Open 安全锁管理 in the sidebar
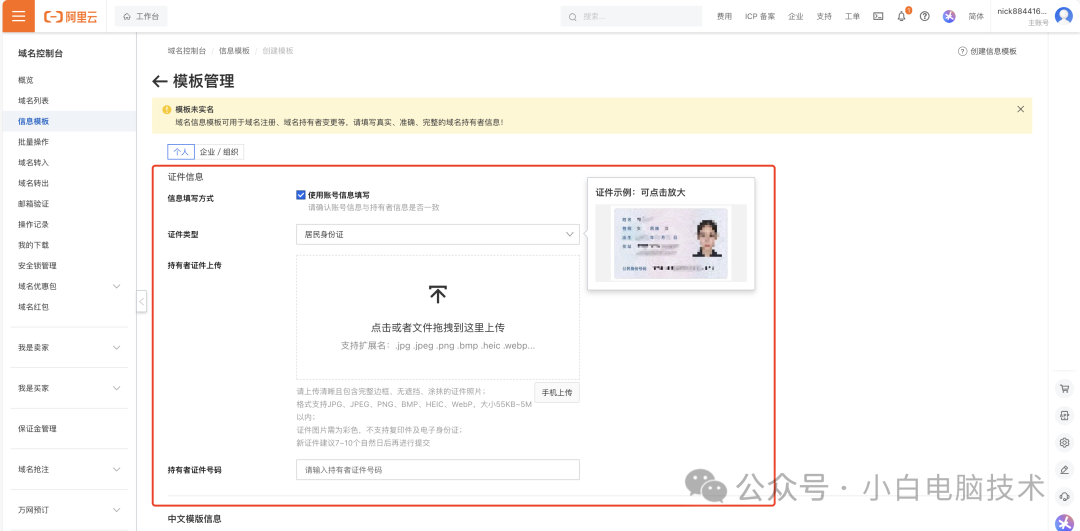This screenshot has width=1080, height=531. (37, 266)
